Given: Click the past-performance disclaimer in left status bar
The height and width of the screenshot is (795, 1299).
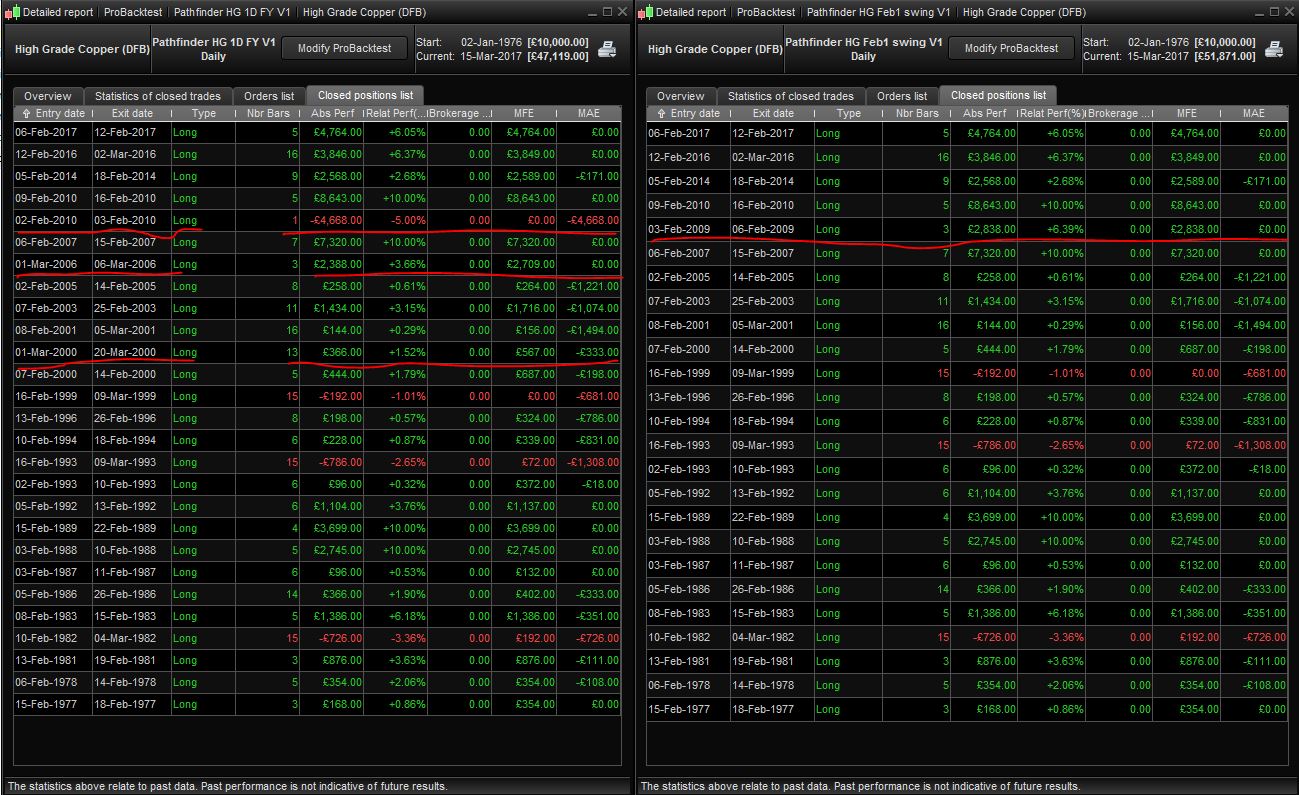Looking at the screenshot, I should 227,786.
